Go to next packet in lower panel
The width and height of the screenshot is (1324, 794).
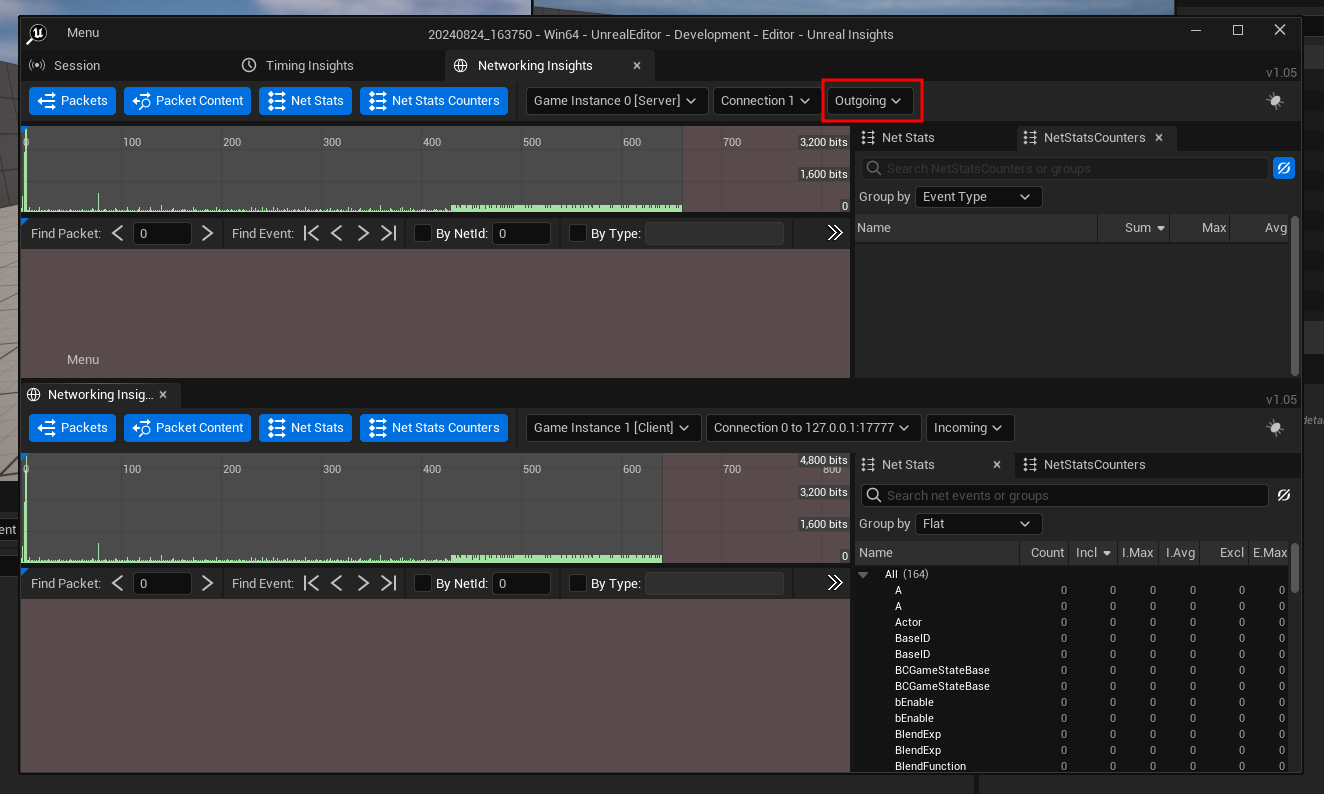tap(207, 583)
